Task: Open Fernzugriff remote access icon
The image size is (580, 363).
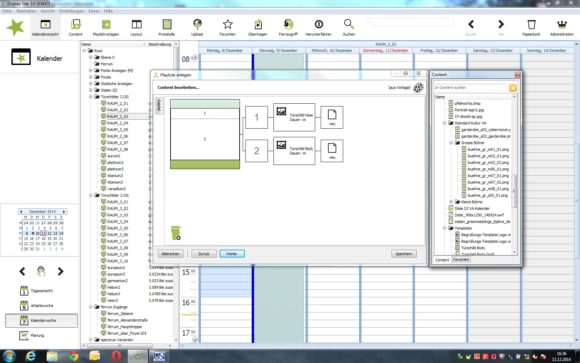Action: coord(288,27)
